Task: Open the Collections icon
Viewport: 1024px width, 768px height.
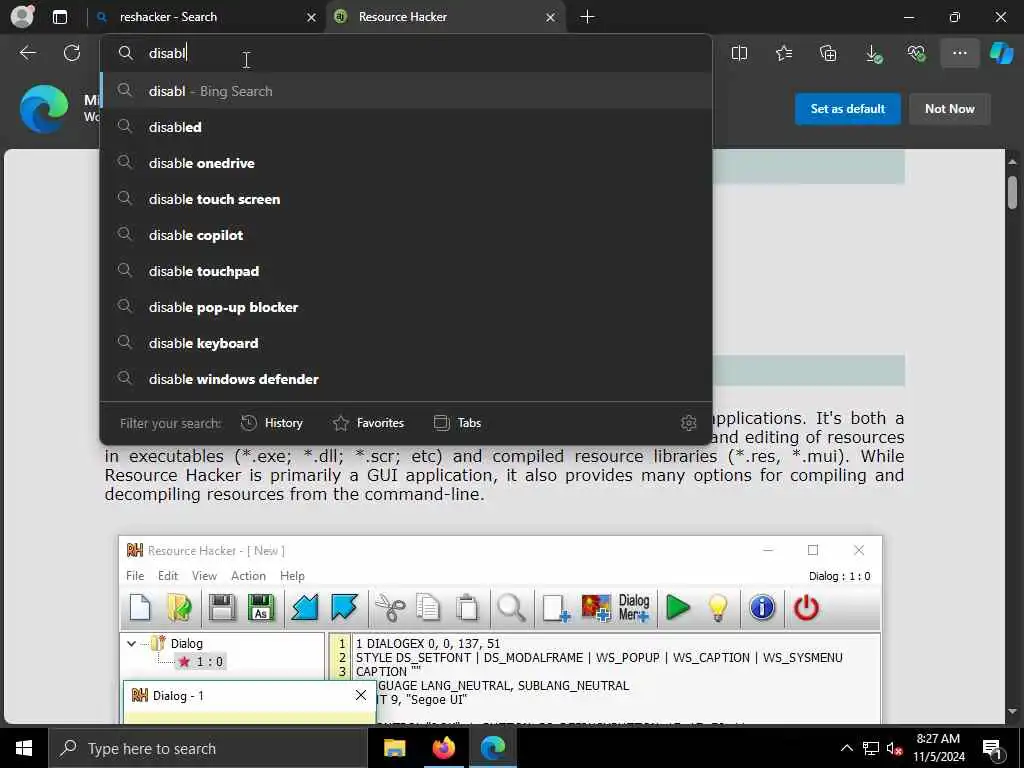Action: coord(827,54)
